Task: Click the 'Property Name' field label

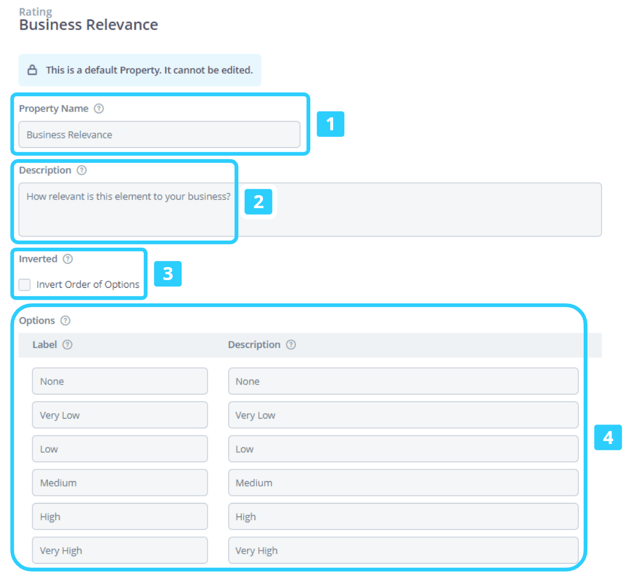Action: pos(54,109)
